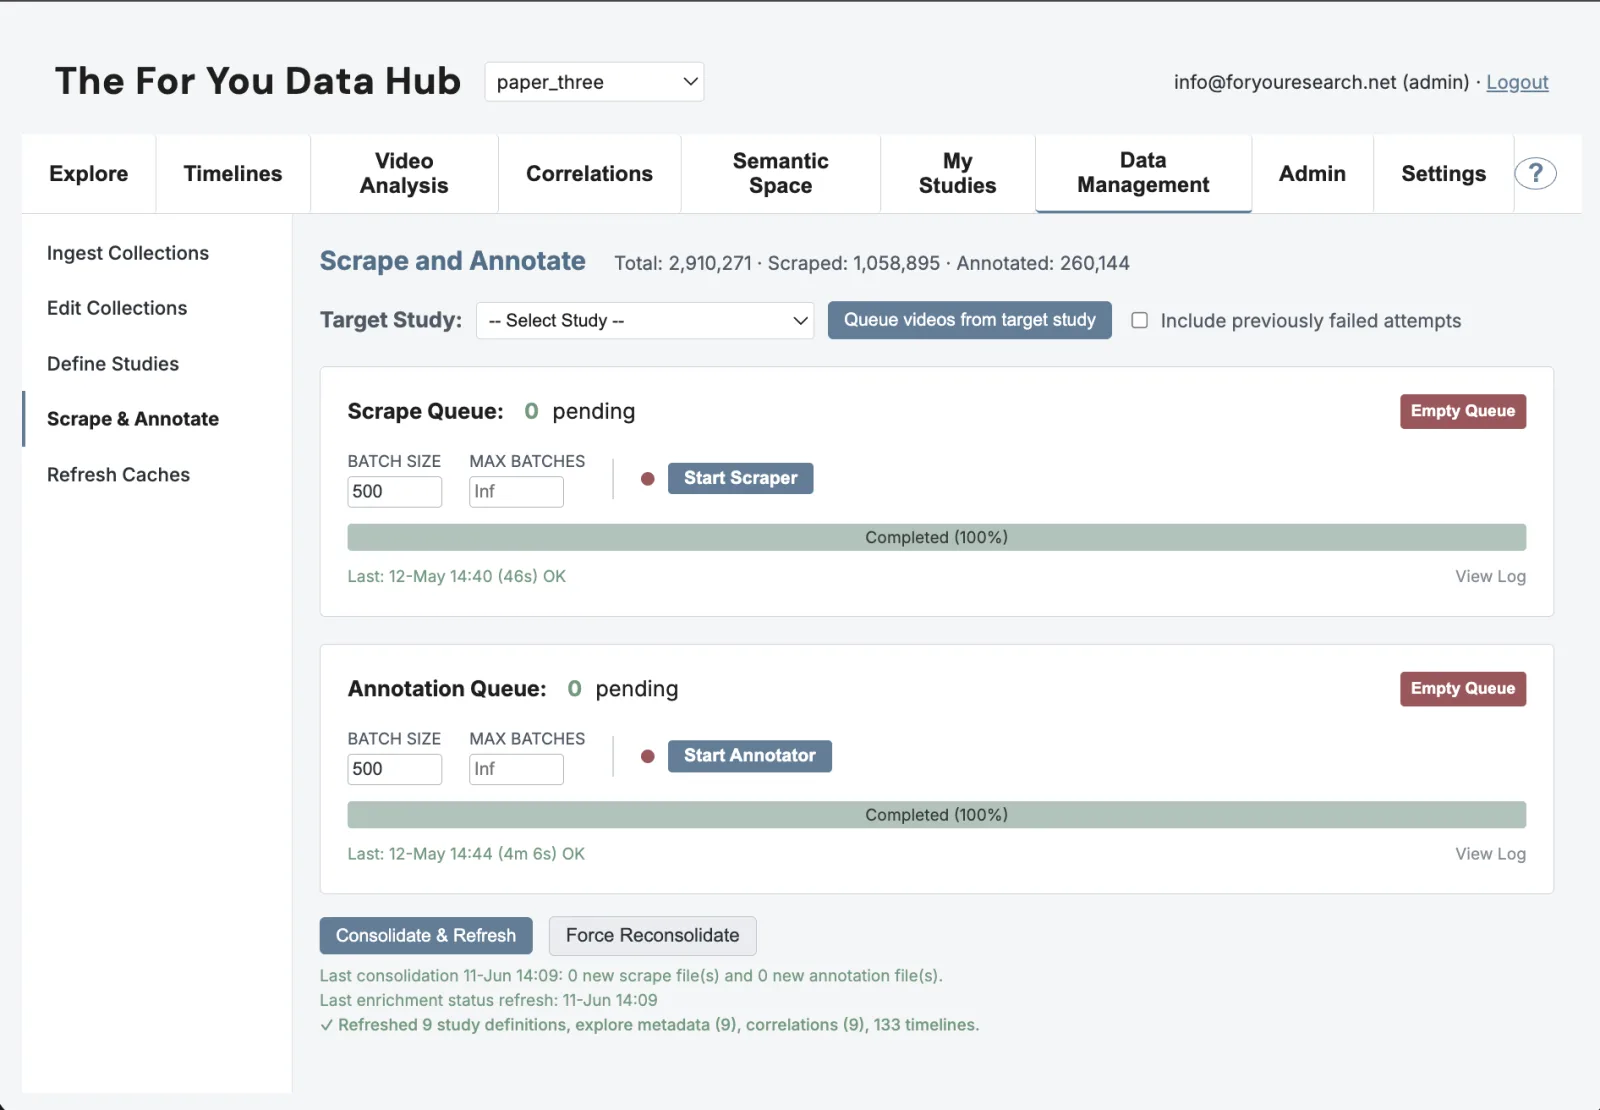This screenshot has width=1600, height=1110.
Task: Click the Annotation Queue pending count
Action: (x=574, y=689)
